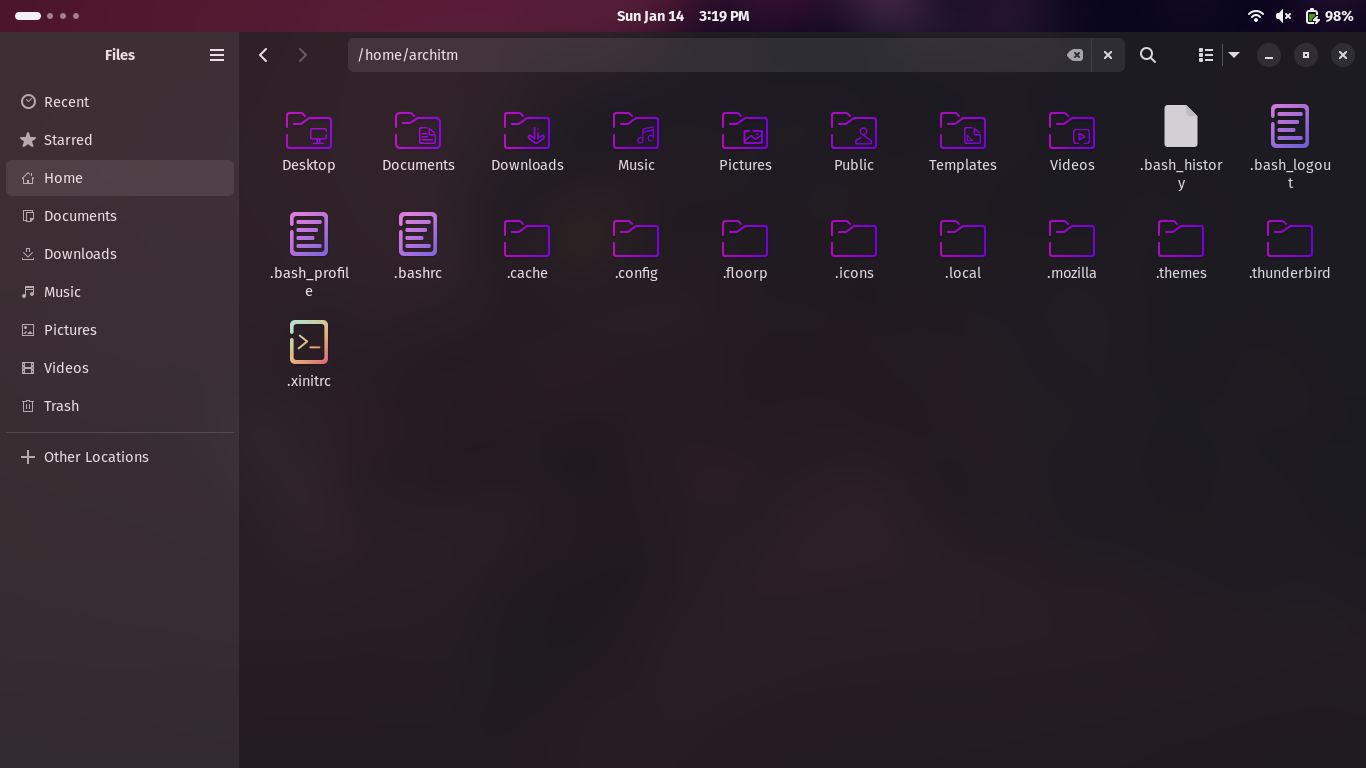Open the Files hamburger menu
The image size is (1366, 768).
pyautogui.click(x=217, y=55)
